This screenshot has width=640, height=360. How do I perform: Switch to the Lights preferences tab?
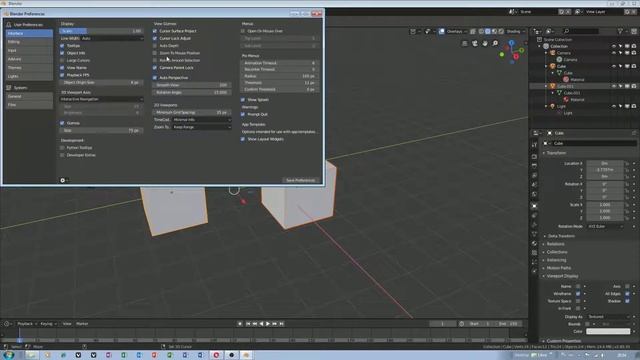(29, 76)
